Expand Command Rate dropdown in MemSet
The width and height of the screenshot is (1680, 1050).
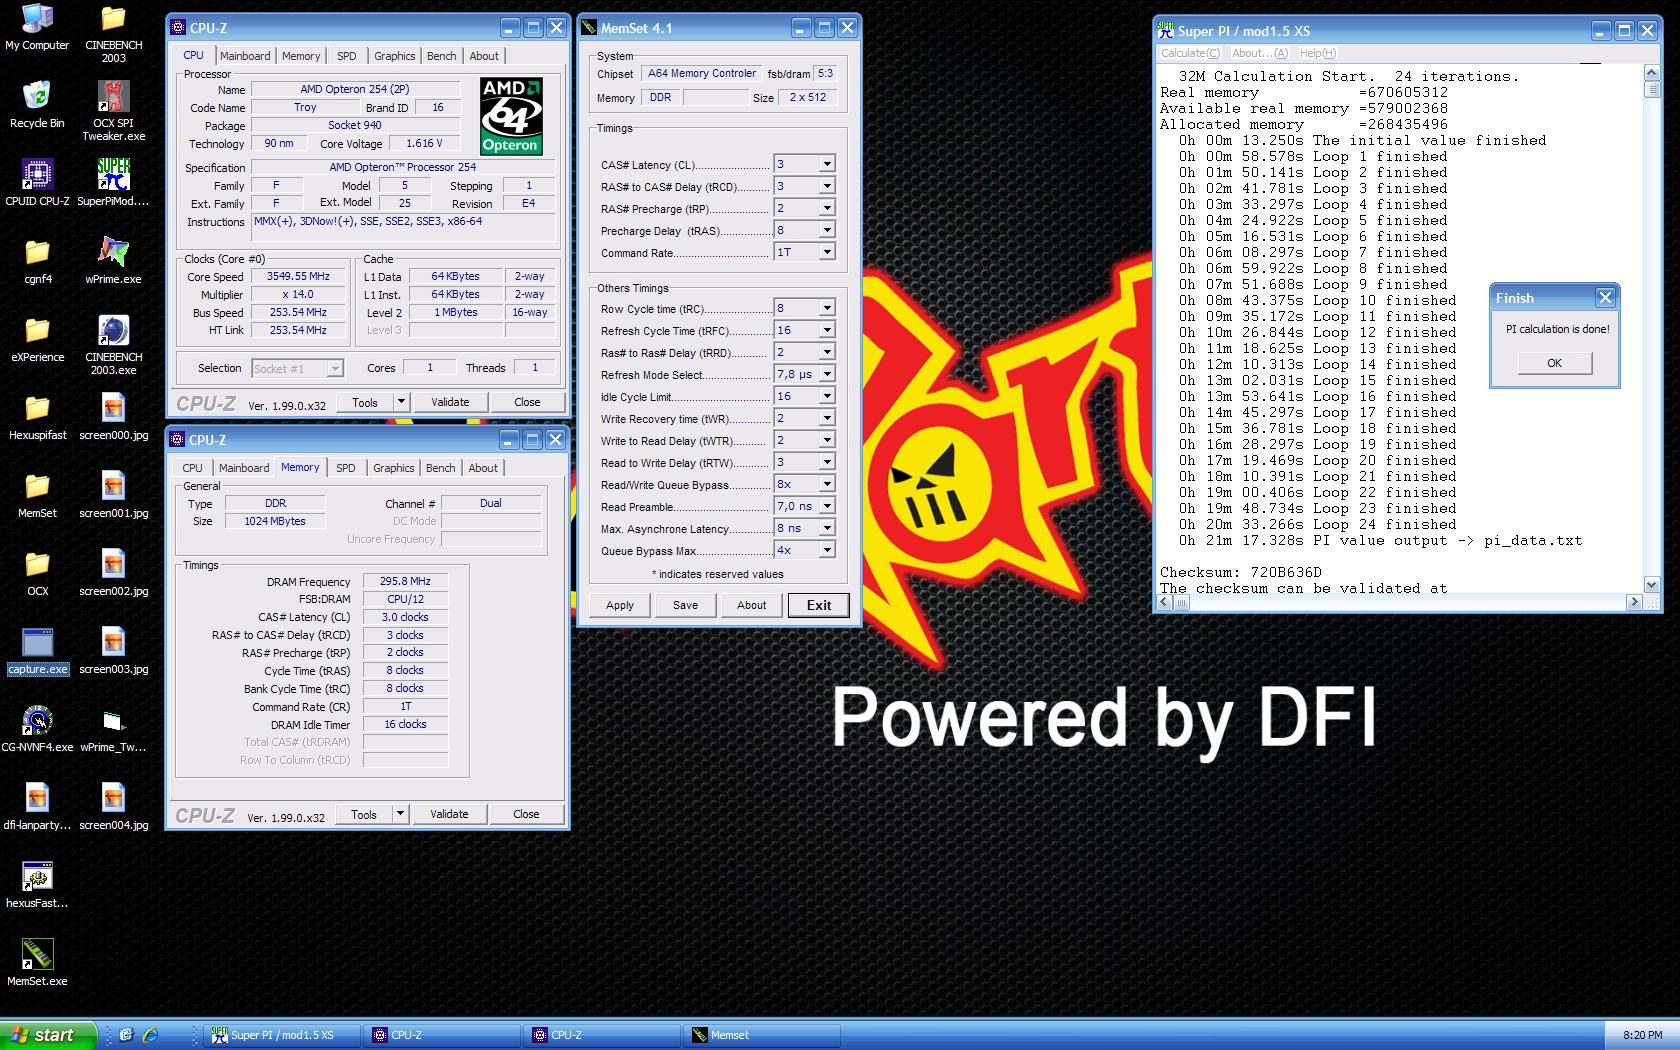point(827,252)
